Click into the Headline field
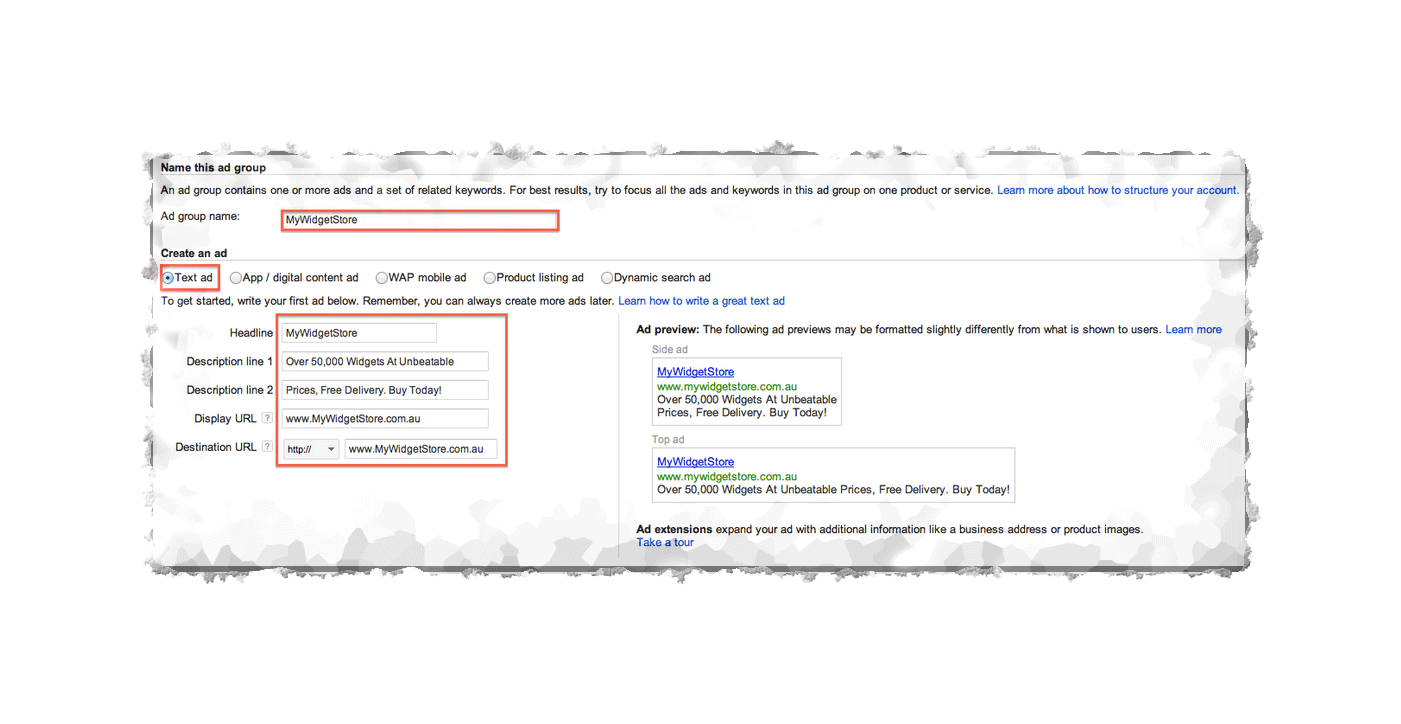 click(359, 333)
